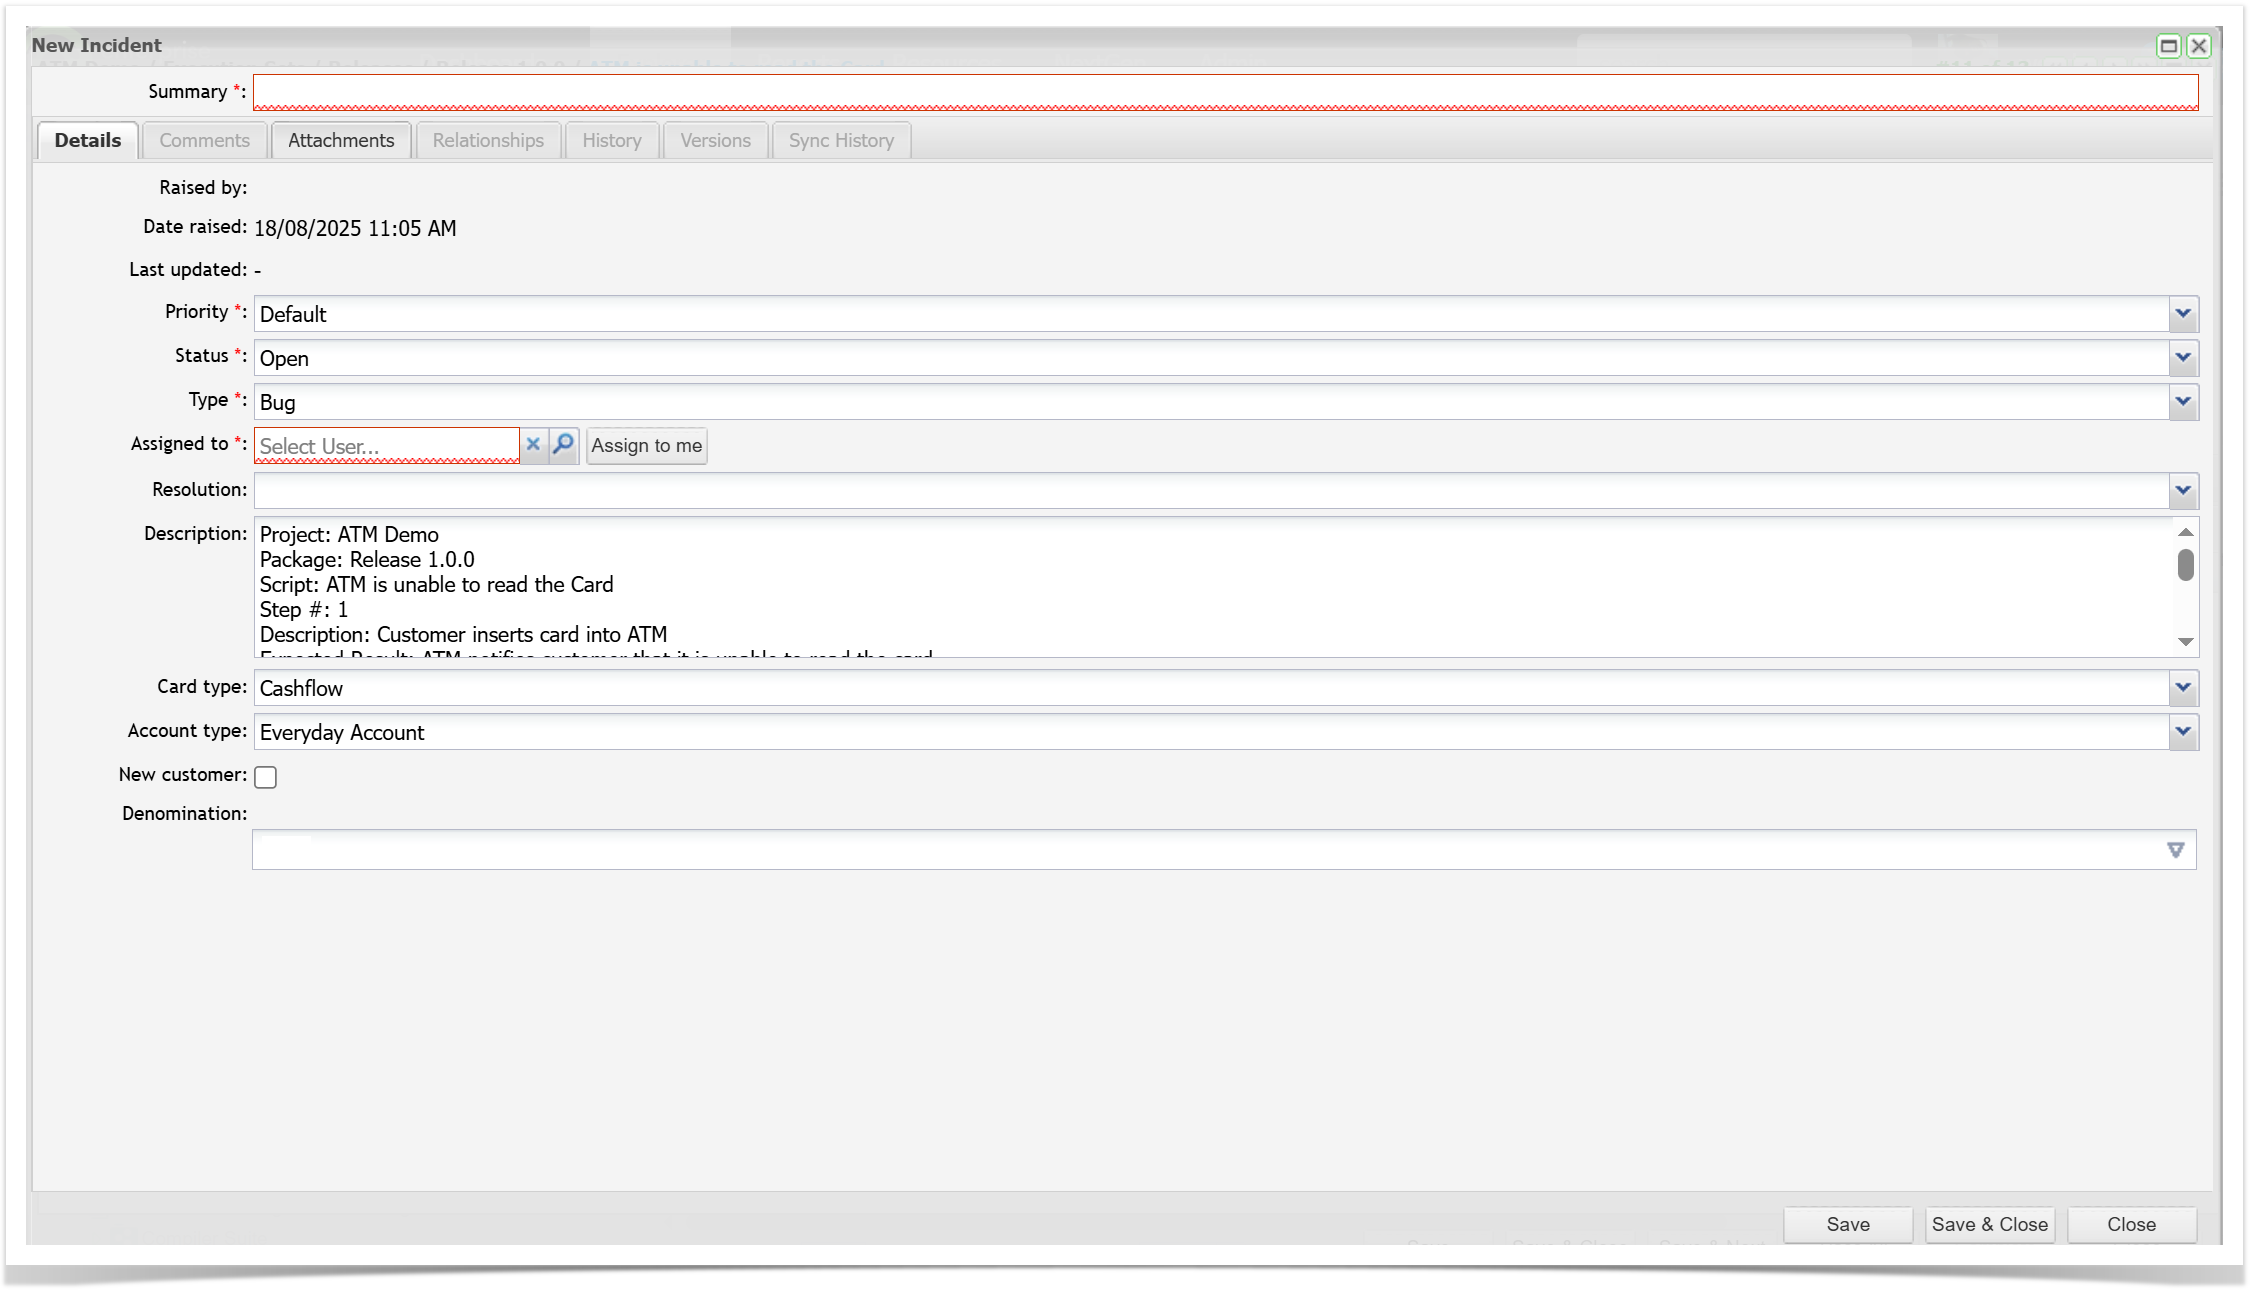Expand the Priority dropdown

click(2182, 314)
